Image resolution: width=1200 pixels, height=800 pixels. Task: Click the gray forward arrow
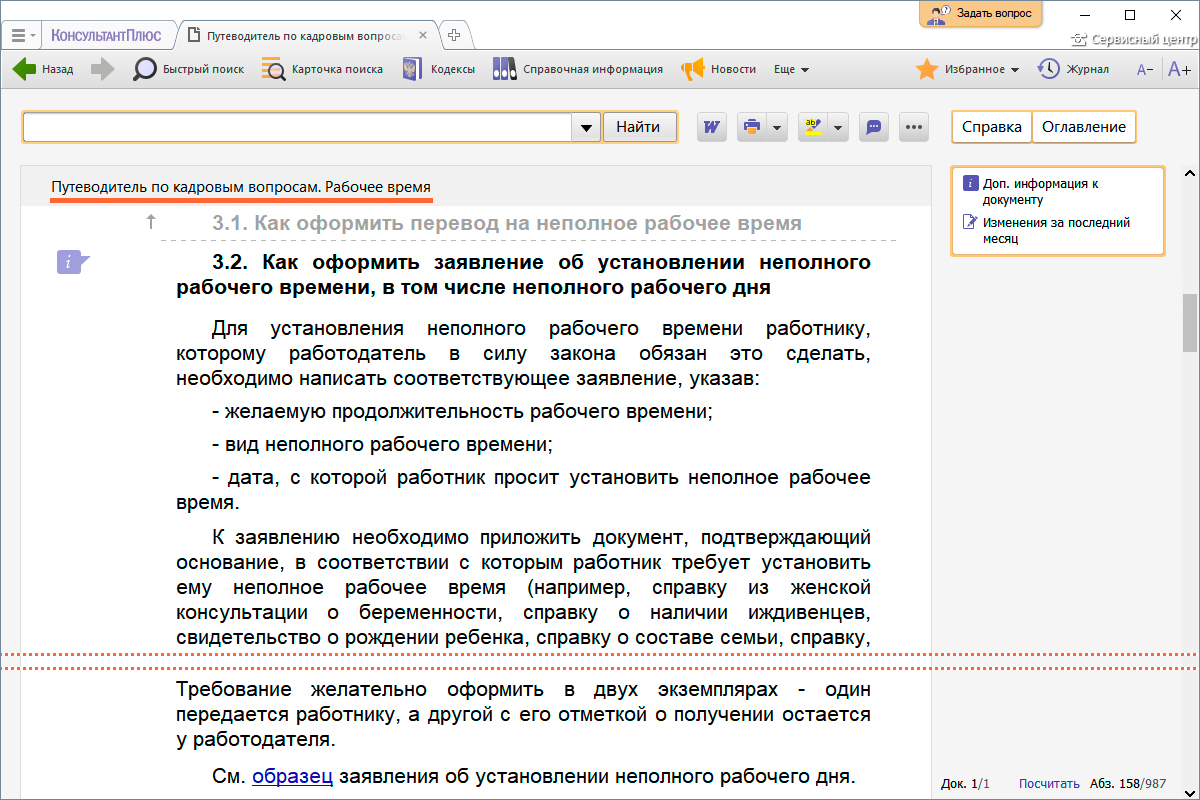tap(103, 69)
